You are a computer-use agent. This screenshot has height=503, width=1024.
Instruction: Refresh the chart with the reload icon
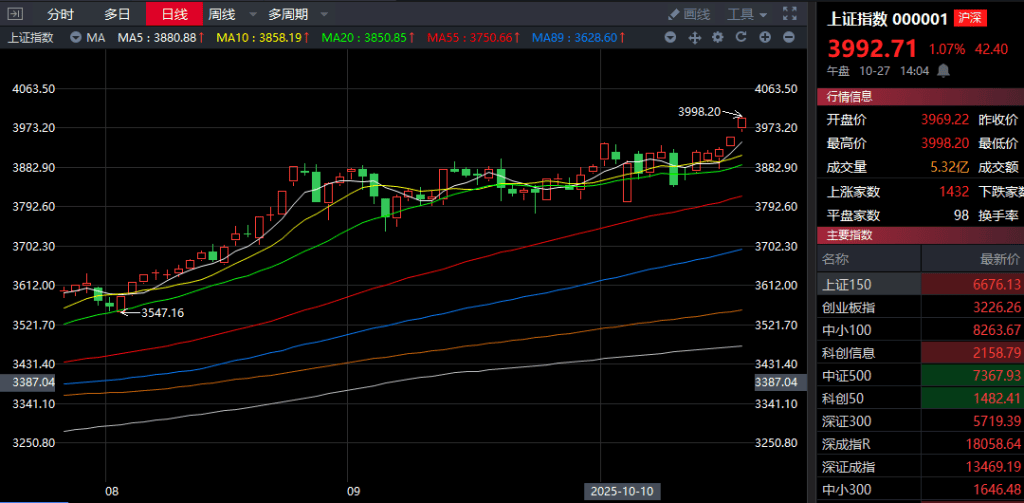(741, 37)
